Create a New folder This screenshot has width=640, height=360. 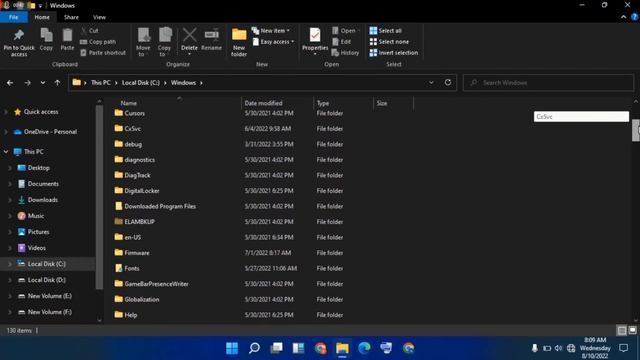click(239, 42)
